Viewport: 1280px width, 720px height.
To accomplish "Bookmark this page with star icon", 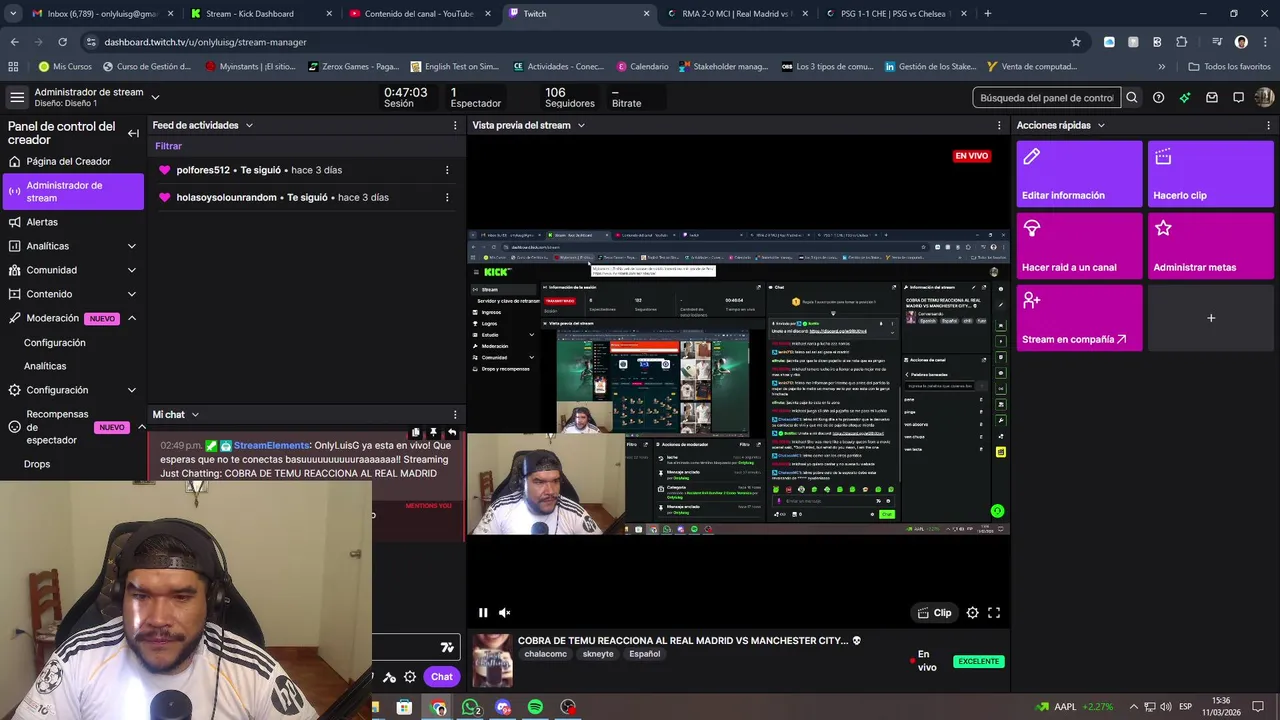I will [x=1076, y=42].
